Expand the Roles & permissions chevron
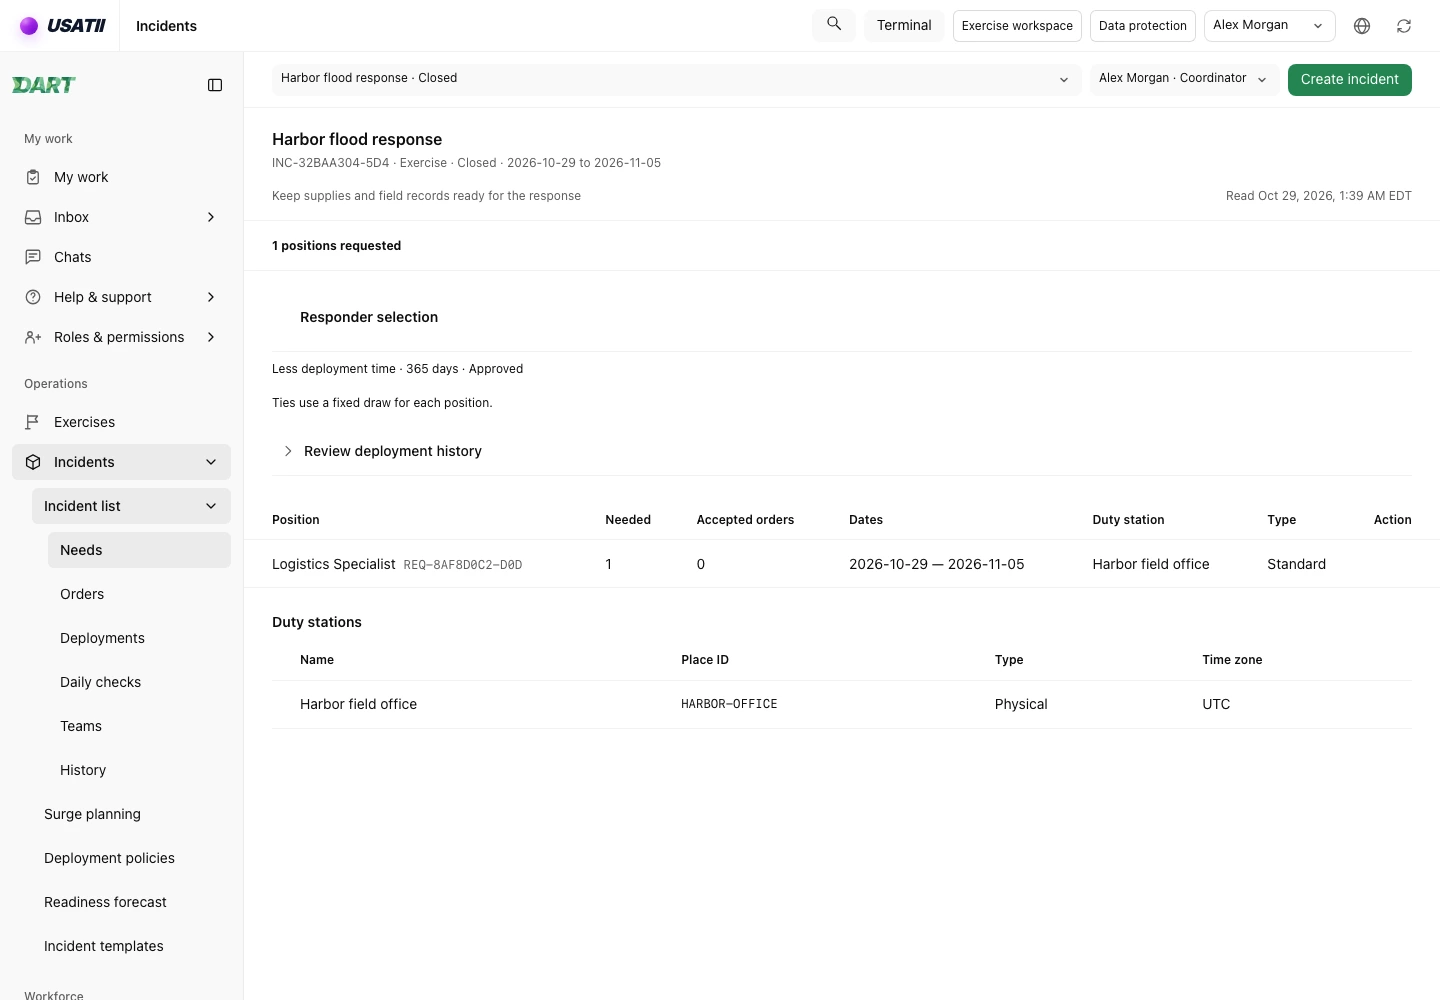Image resolution: width=1440 pixels, height=1000 pixels. point(211,337)
